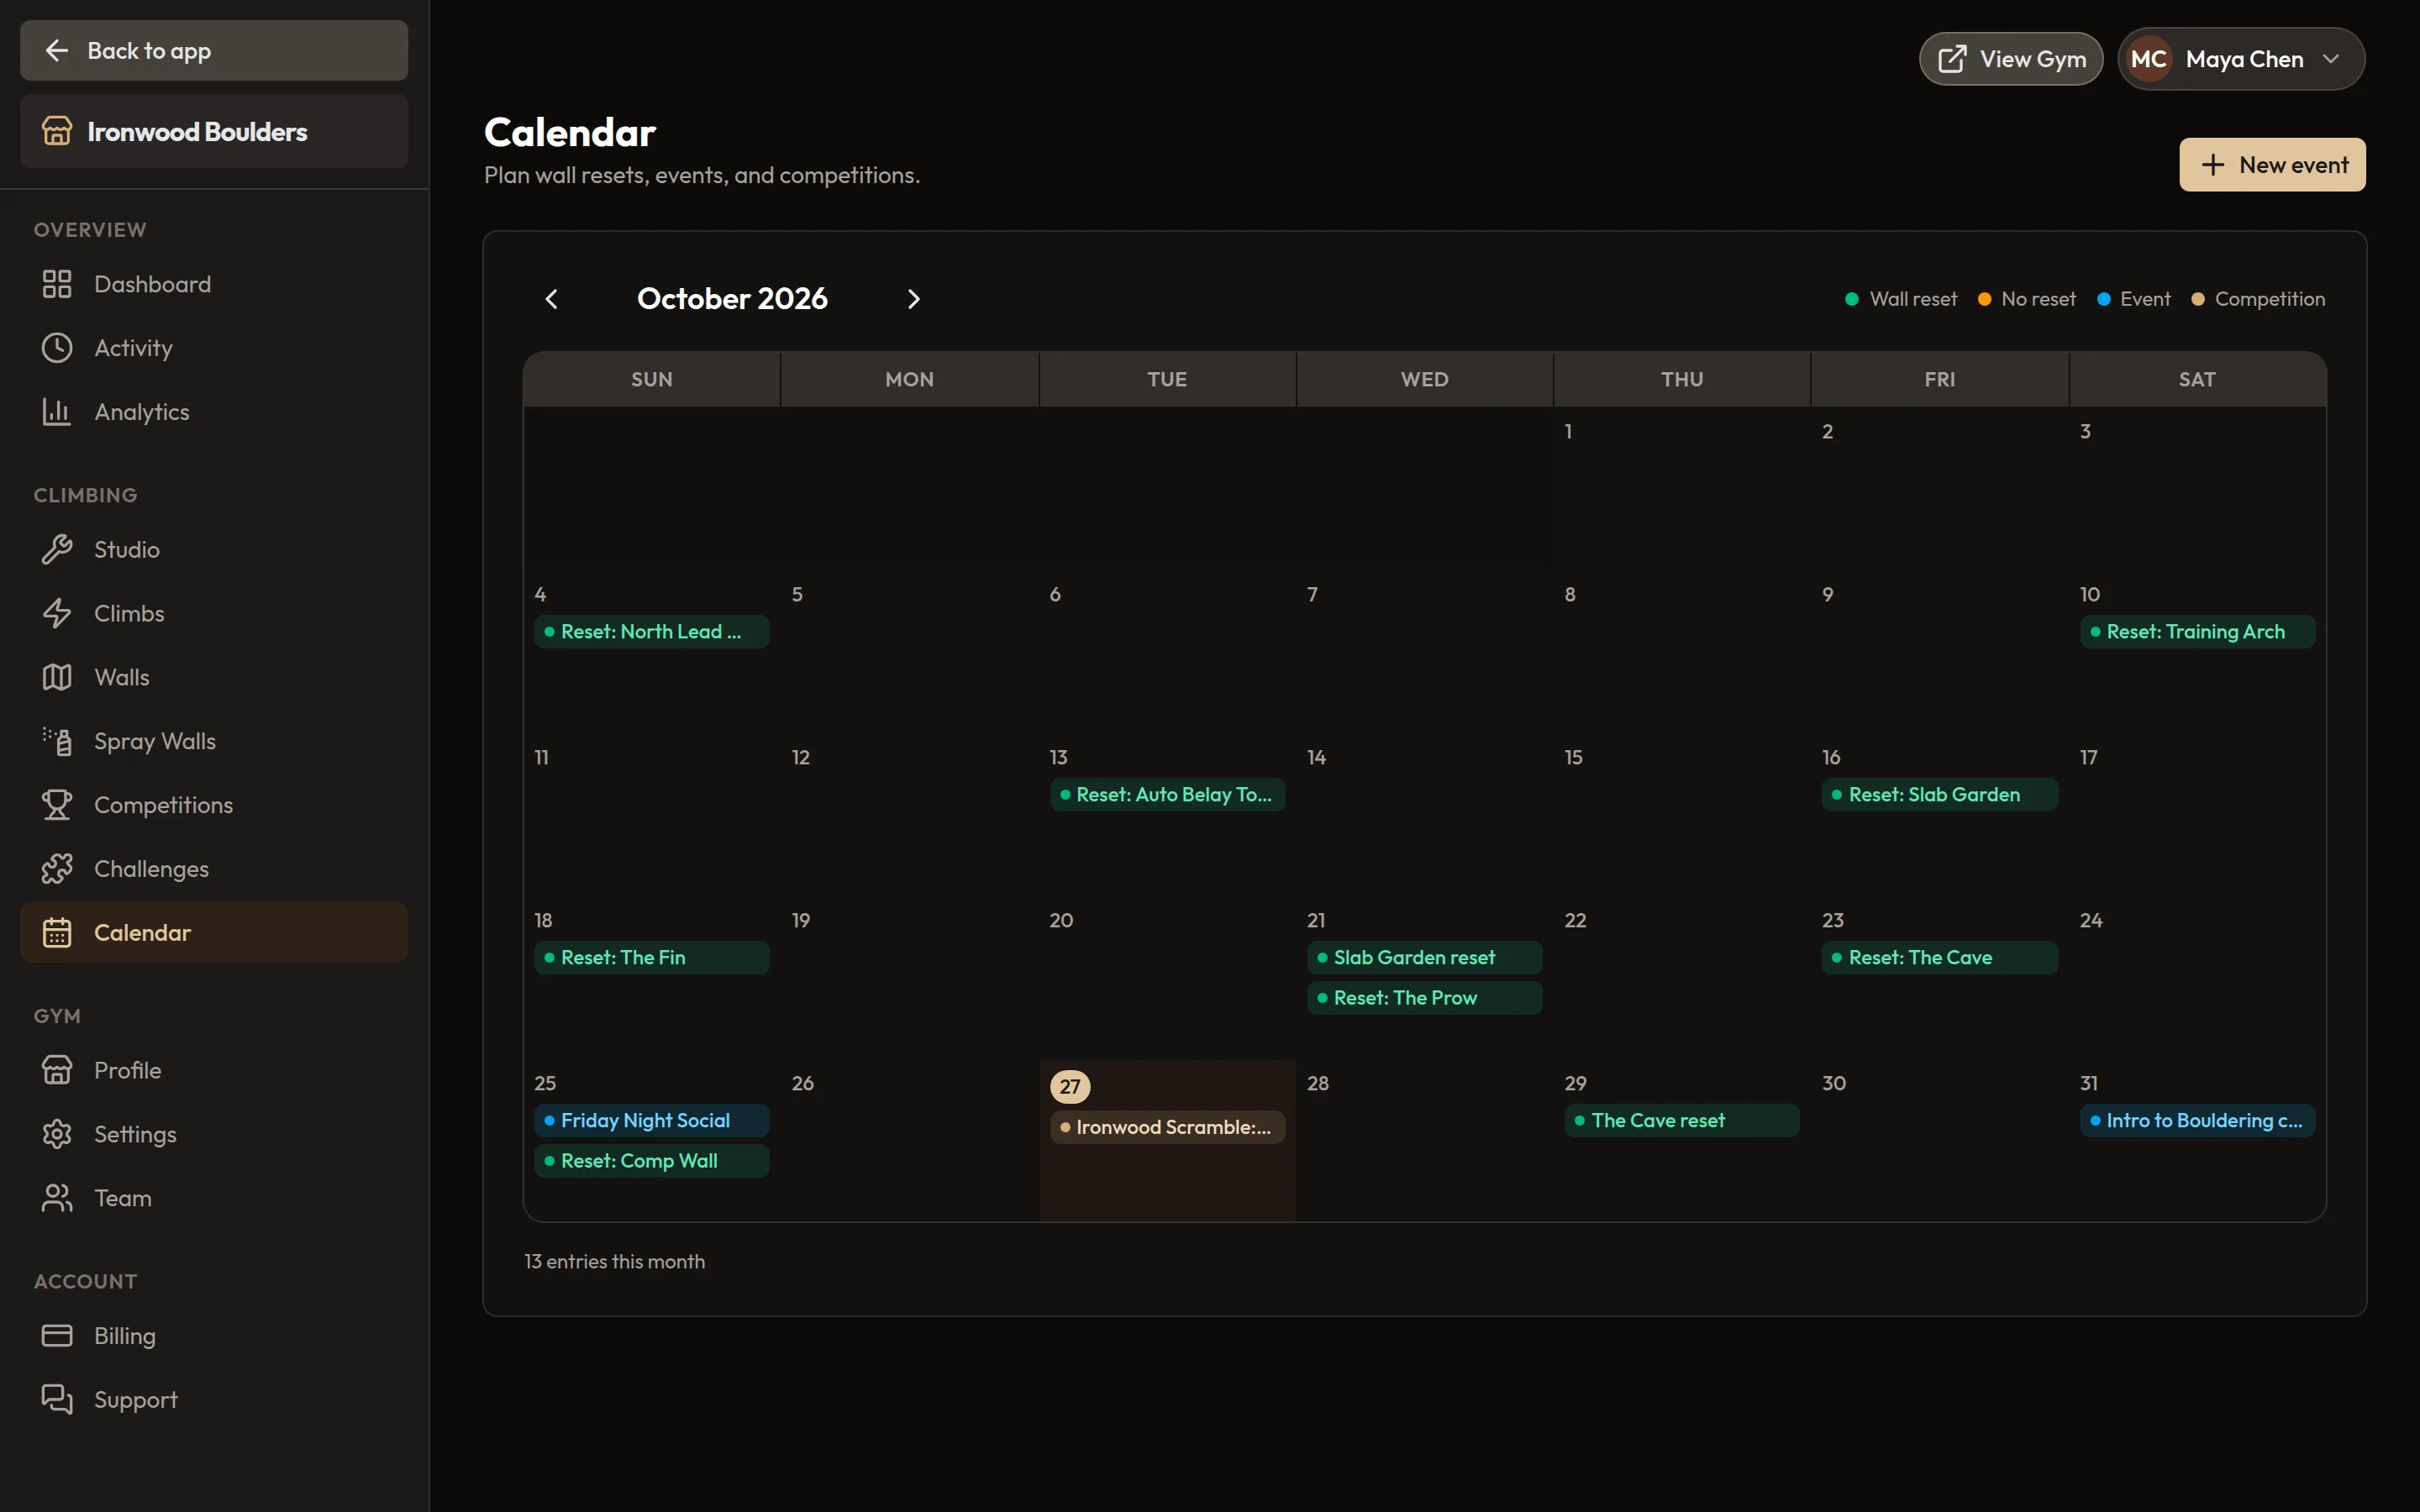Click the Team people icon
Screen dimensions: 2420x1512
57,1198
